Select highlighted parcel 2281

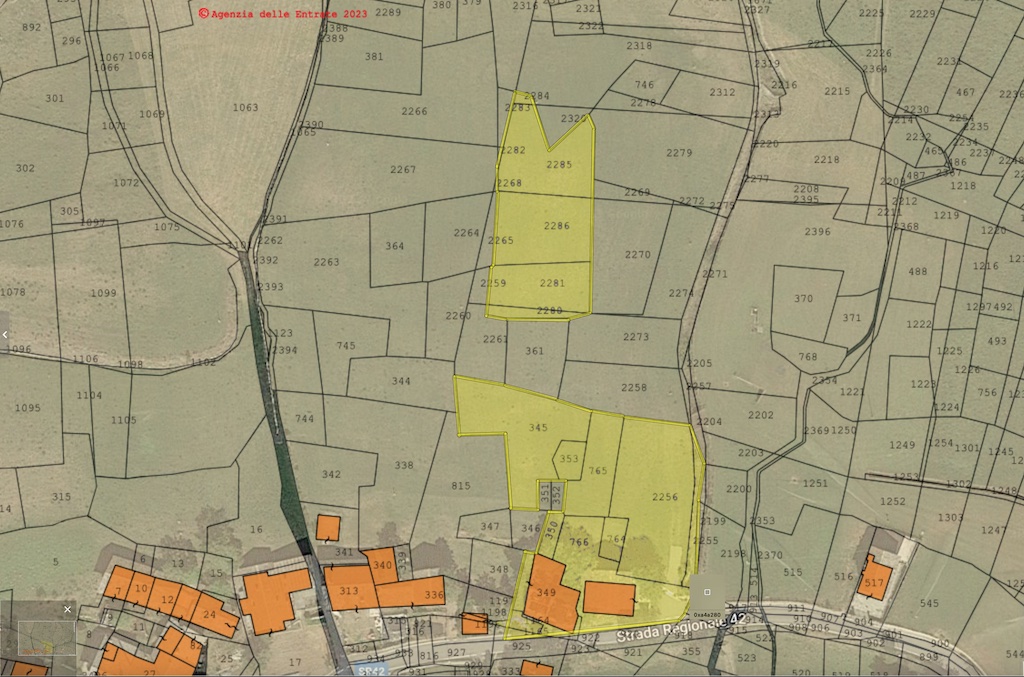point(552,283)
